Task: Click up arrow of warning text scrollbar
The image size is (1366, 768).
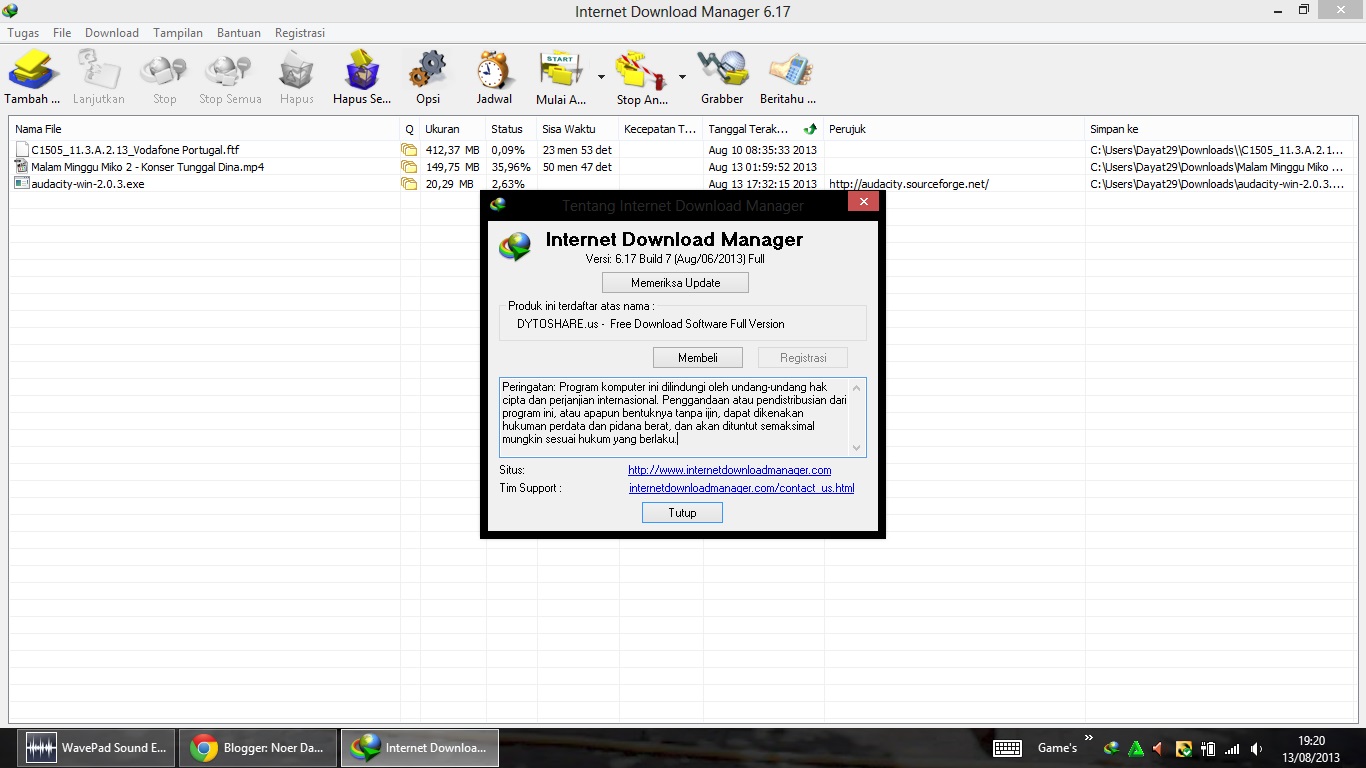Action: pyautogui.click(x=856, y=387)
